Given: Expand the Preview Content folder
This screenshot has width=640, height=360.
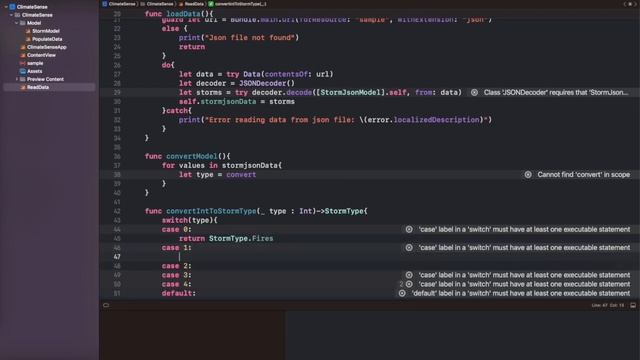Looking at the screenshot, I should (x=17, y=79).
